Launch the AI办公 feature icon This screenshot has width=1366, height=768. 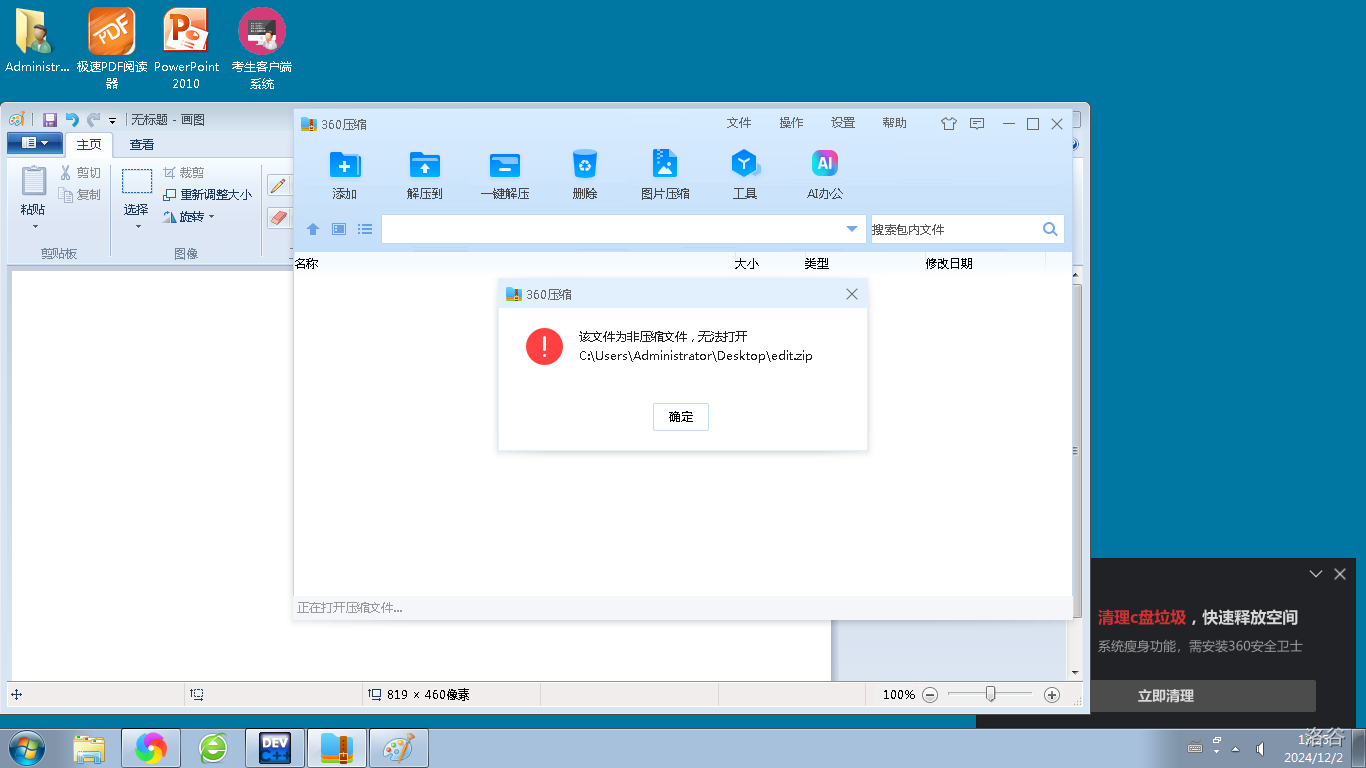[x=825, y=165]
